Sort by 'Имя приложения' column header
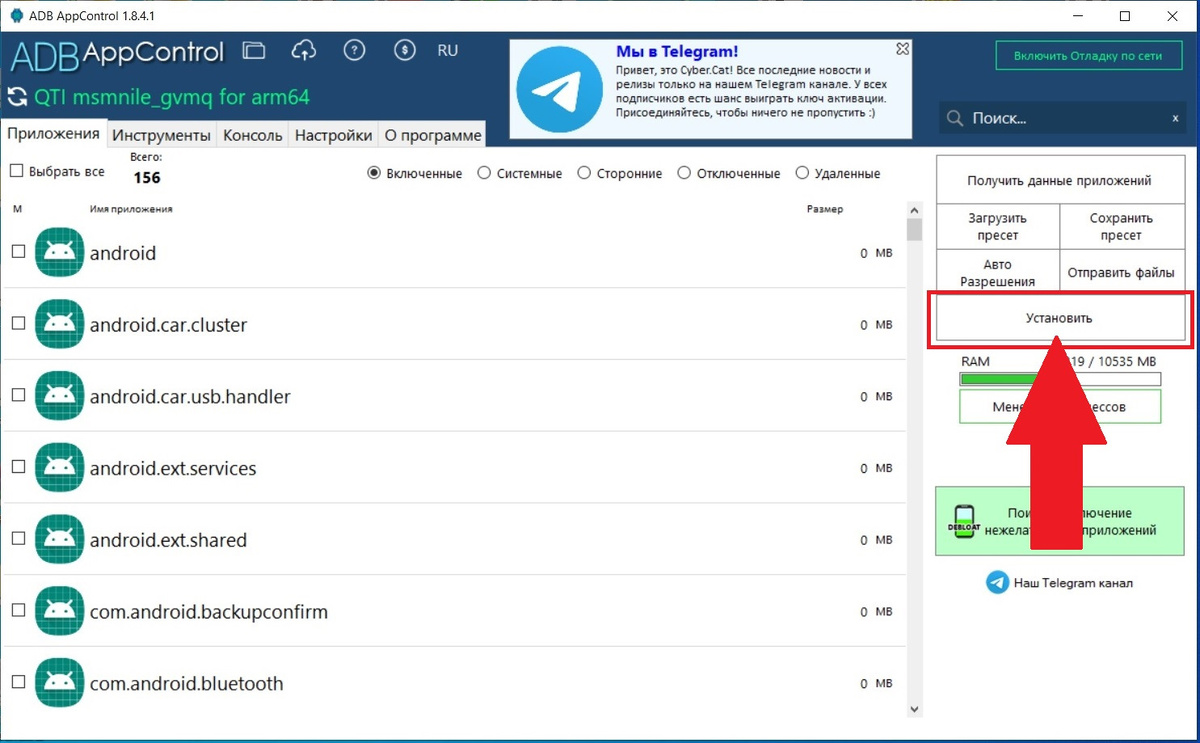This screenshot has height=743, width=1200. click(131, 209)
